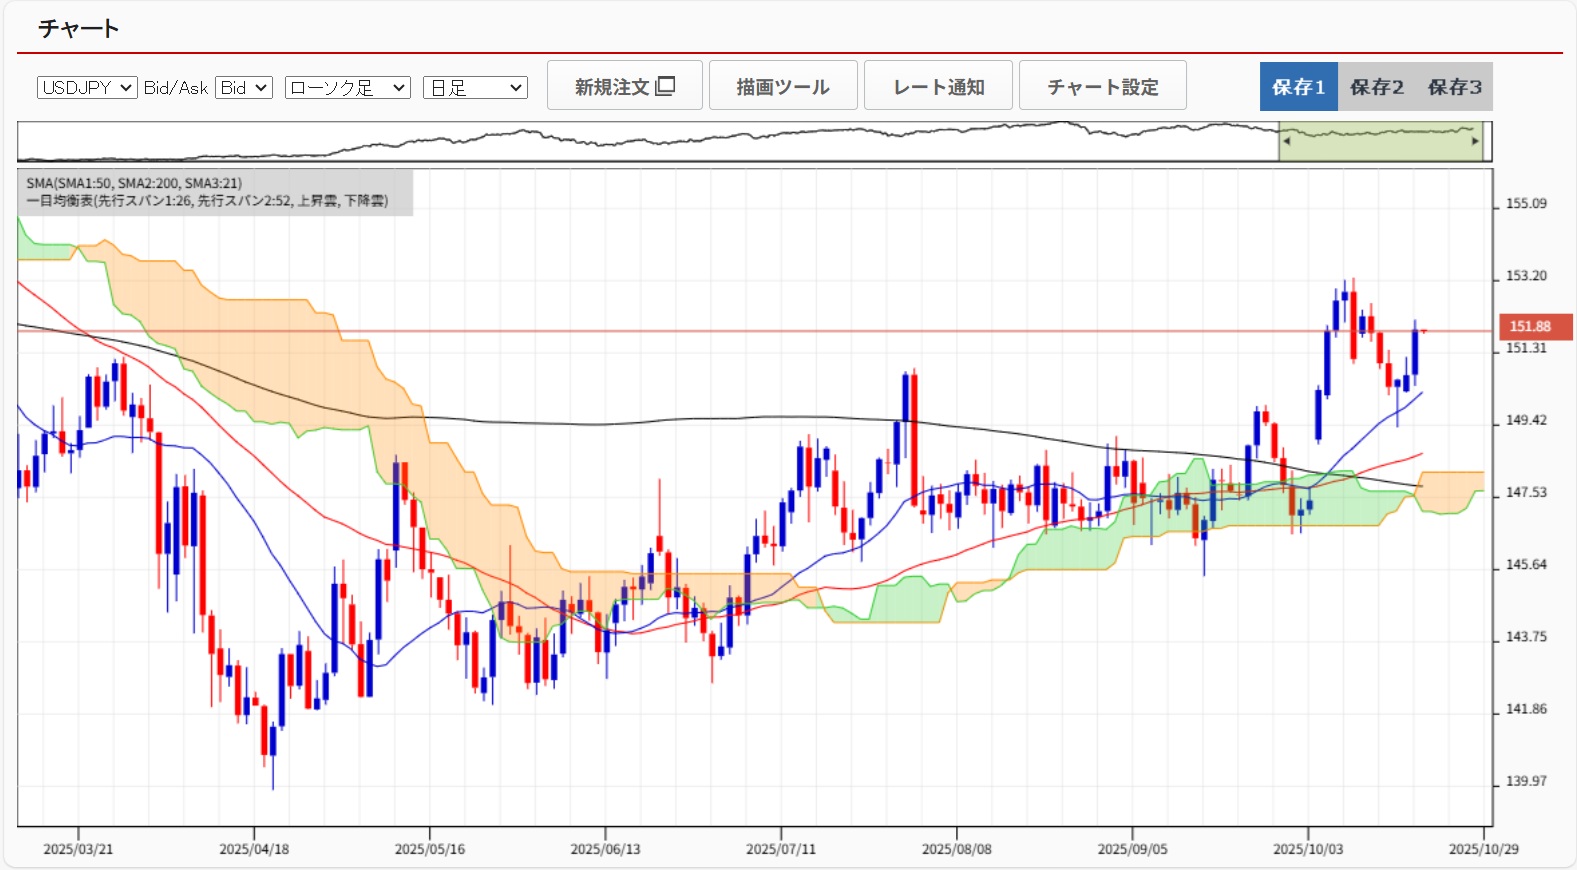
Task: Expand the Bid/Ask price type dropdown
Action: [244, 88]
